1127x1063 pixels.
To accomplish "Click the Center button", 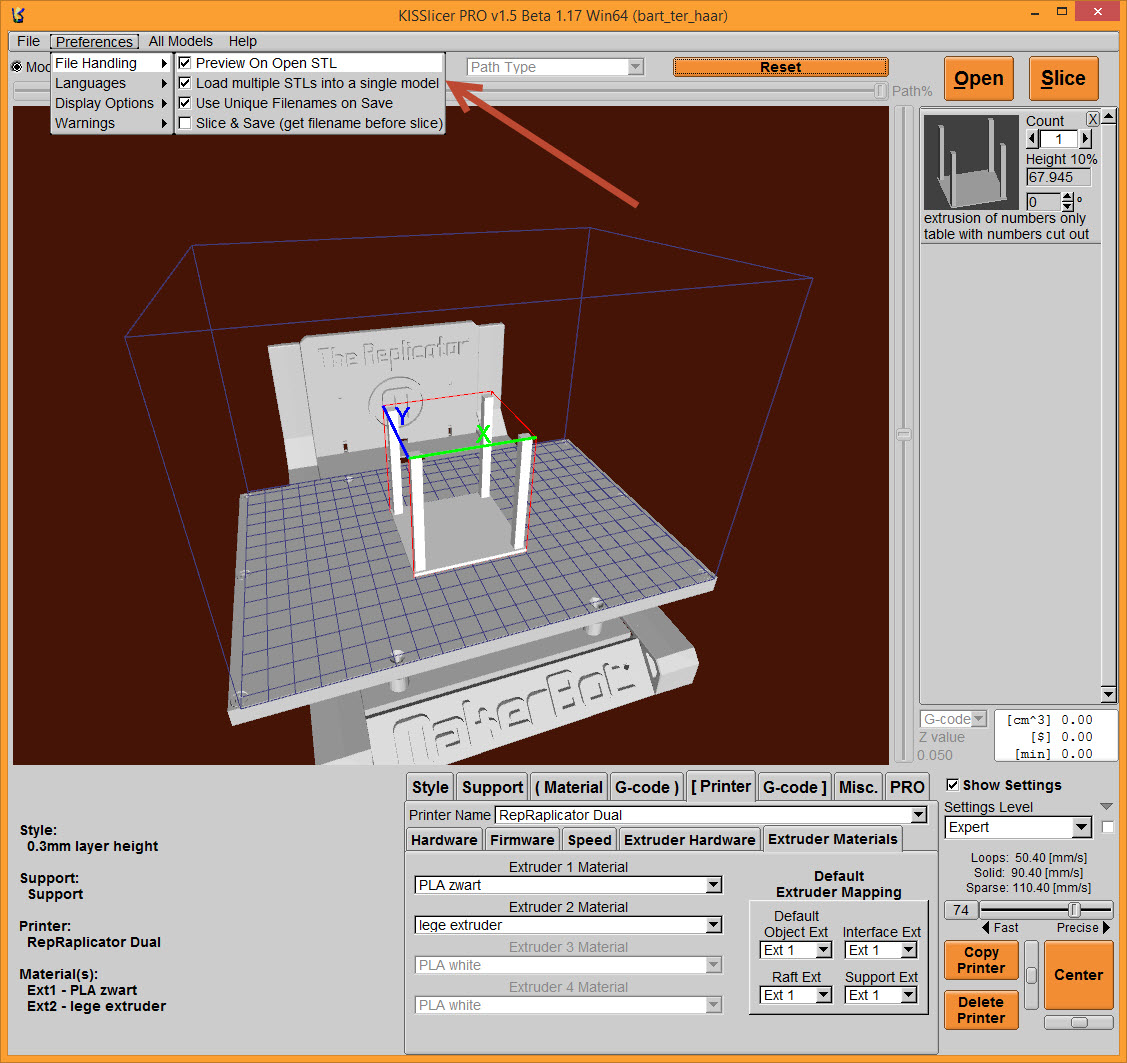I will coord(1078,975).
